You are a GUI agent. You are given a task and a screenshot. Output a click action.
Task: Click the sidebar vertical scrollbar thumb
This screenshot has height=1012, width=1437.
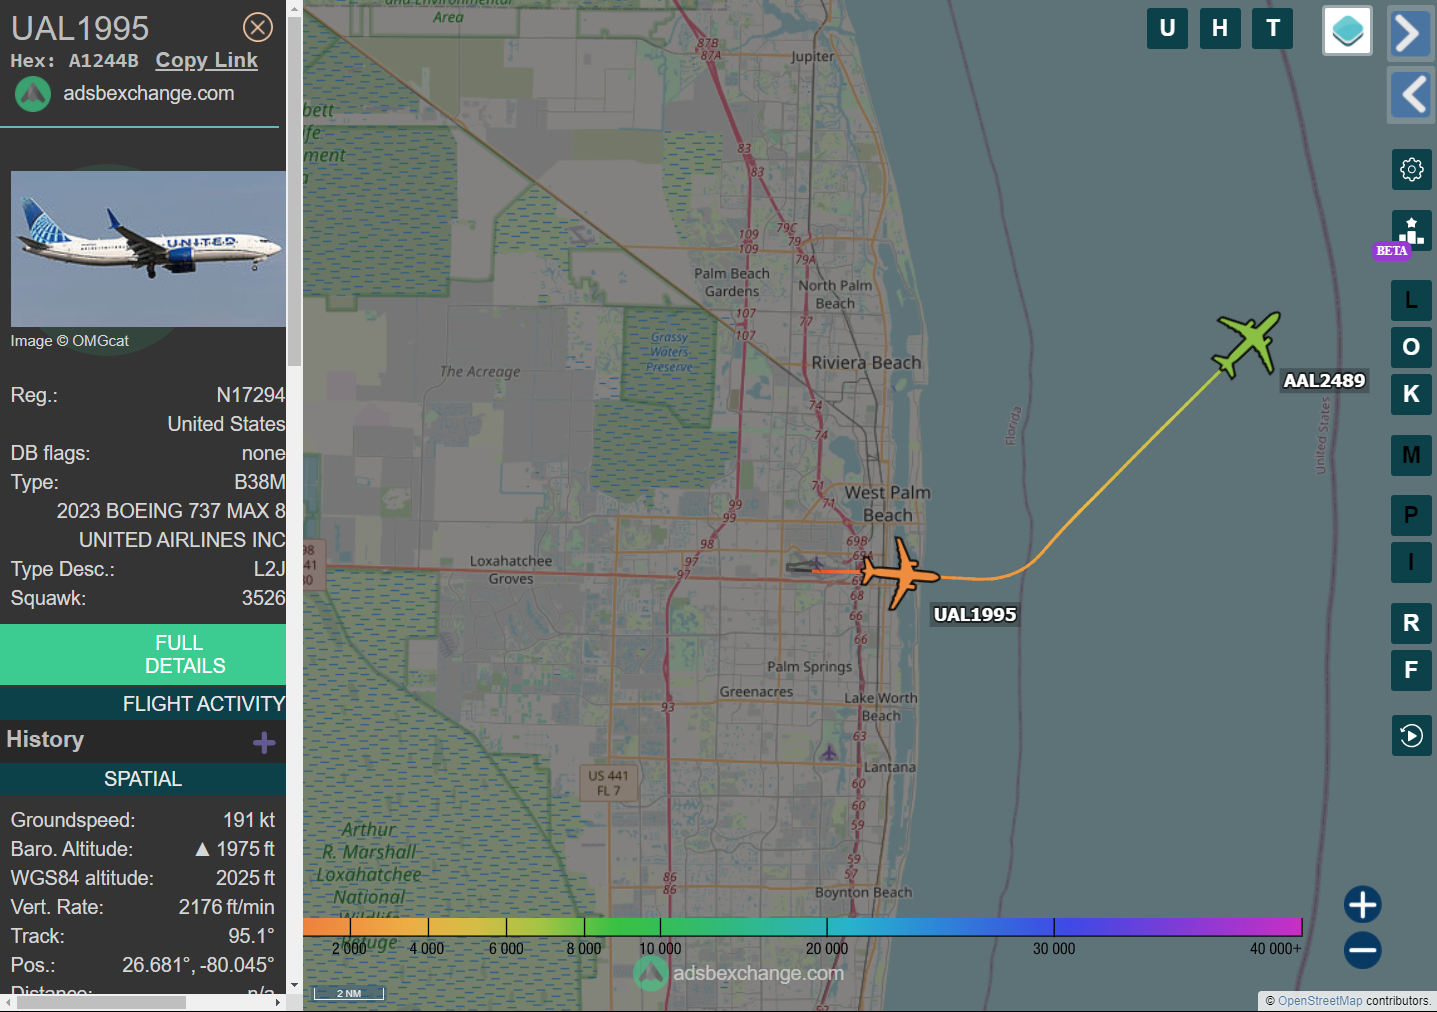point(294,192)
